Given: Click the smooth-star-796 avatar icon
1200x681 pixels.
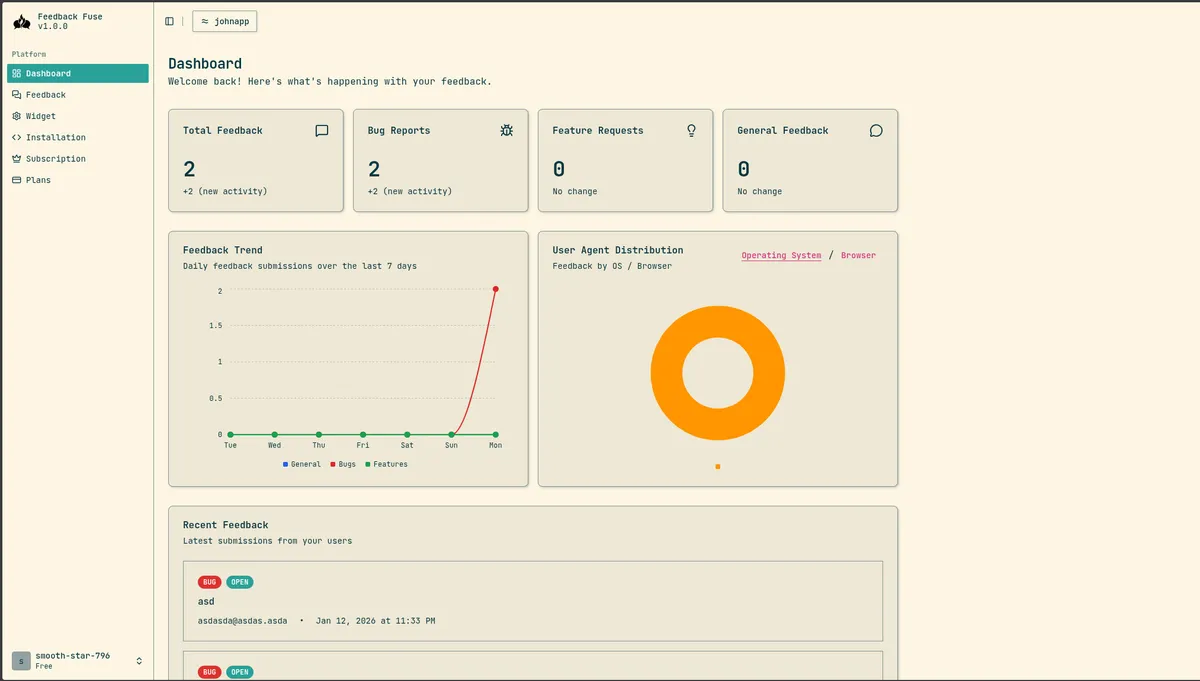Looking at the screenshot, I should tap(21, 661).
